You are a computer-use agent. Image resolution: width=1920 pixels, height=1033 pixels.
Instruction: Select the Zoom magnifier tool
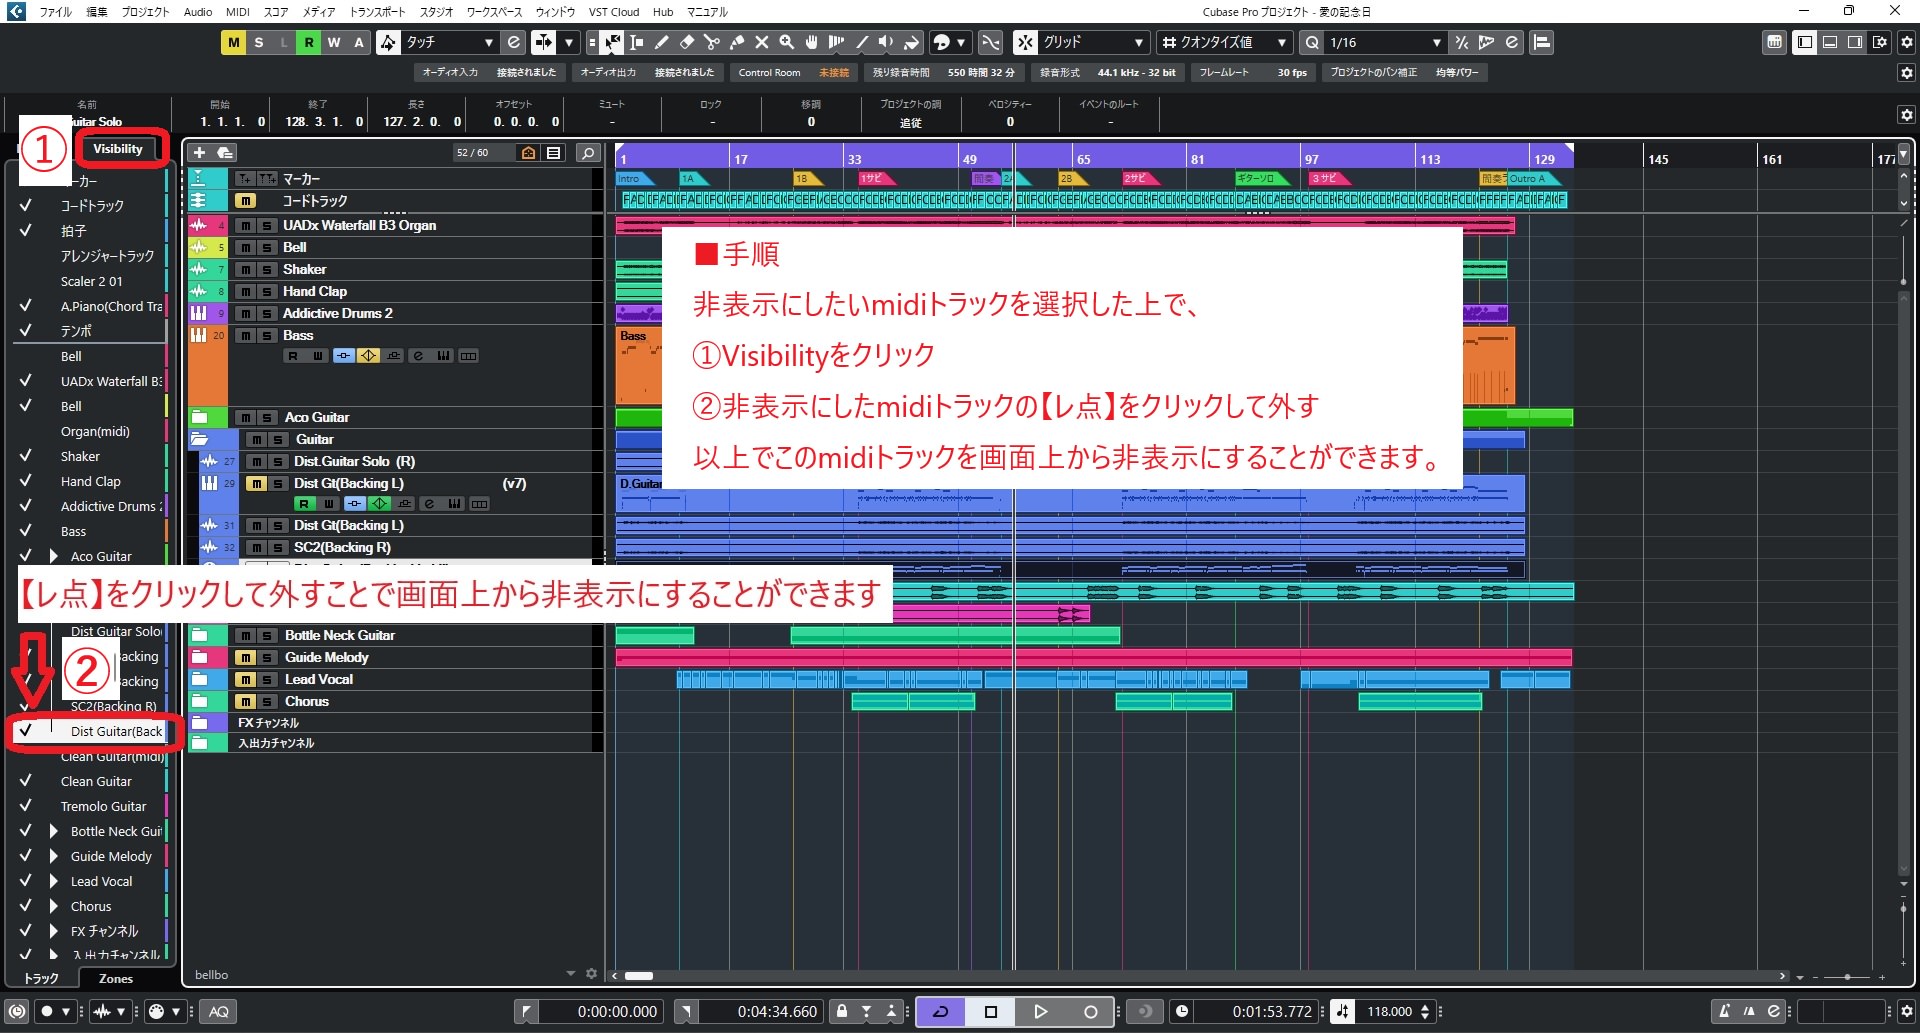(x=786, y=42)
